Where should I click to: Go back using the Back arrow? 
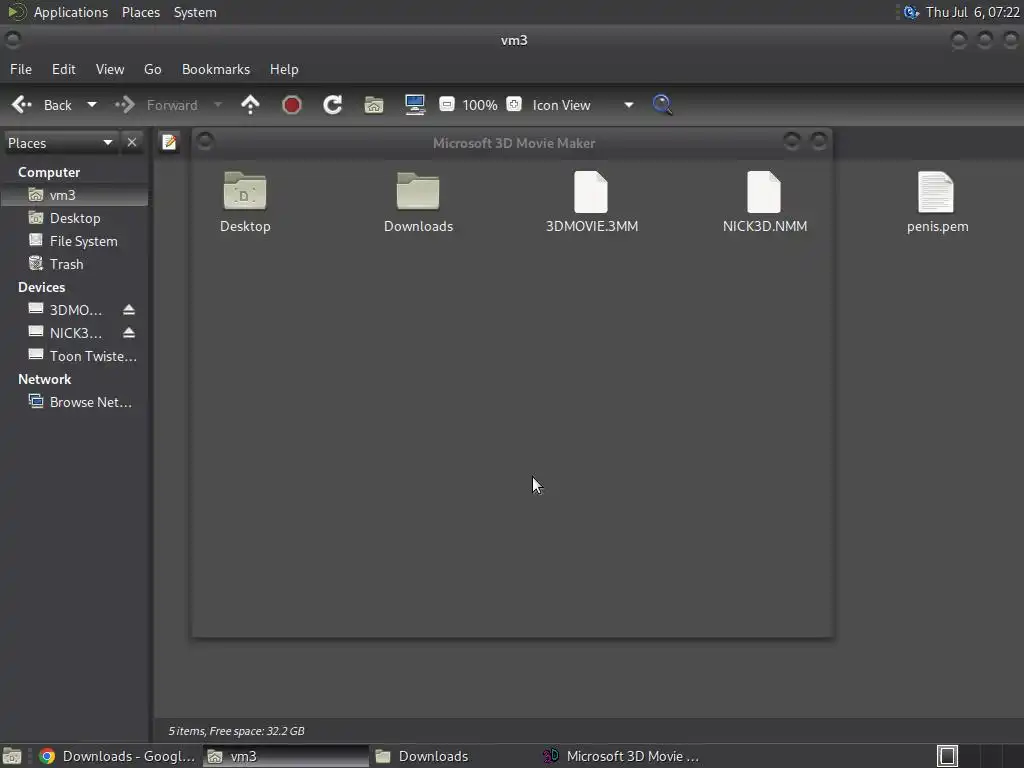coord(42,105)
